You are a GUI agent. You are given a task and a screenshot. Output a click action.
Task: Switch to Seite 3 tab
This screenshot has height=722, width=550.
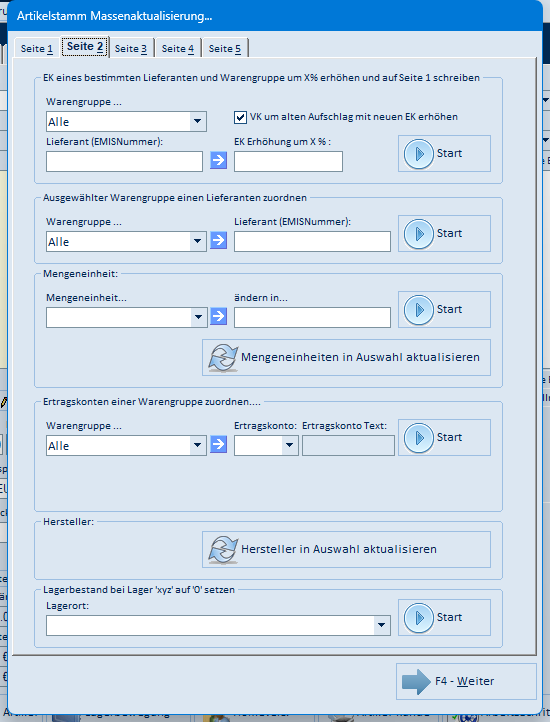click(x=131, y=48)
